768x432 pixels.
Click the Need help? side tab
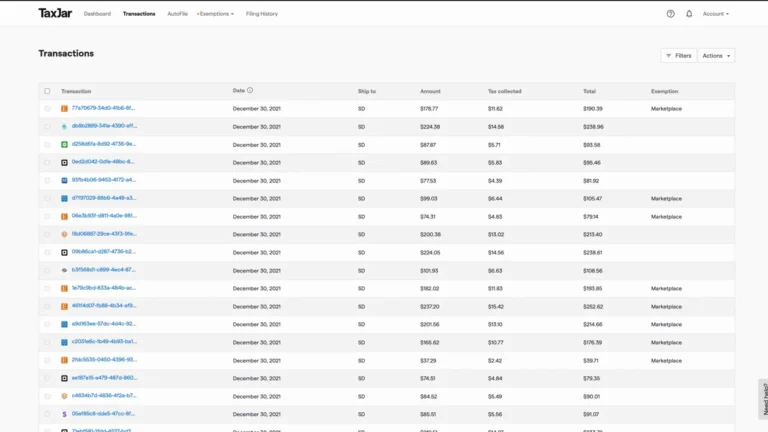tap(764, 399)
